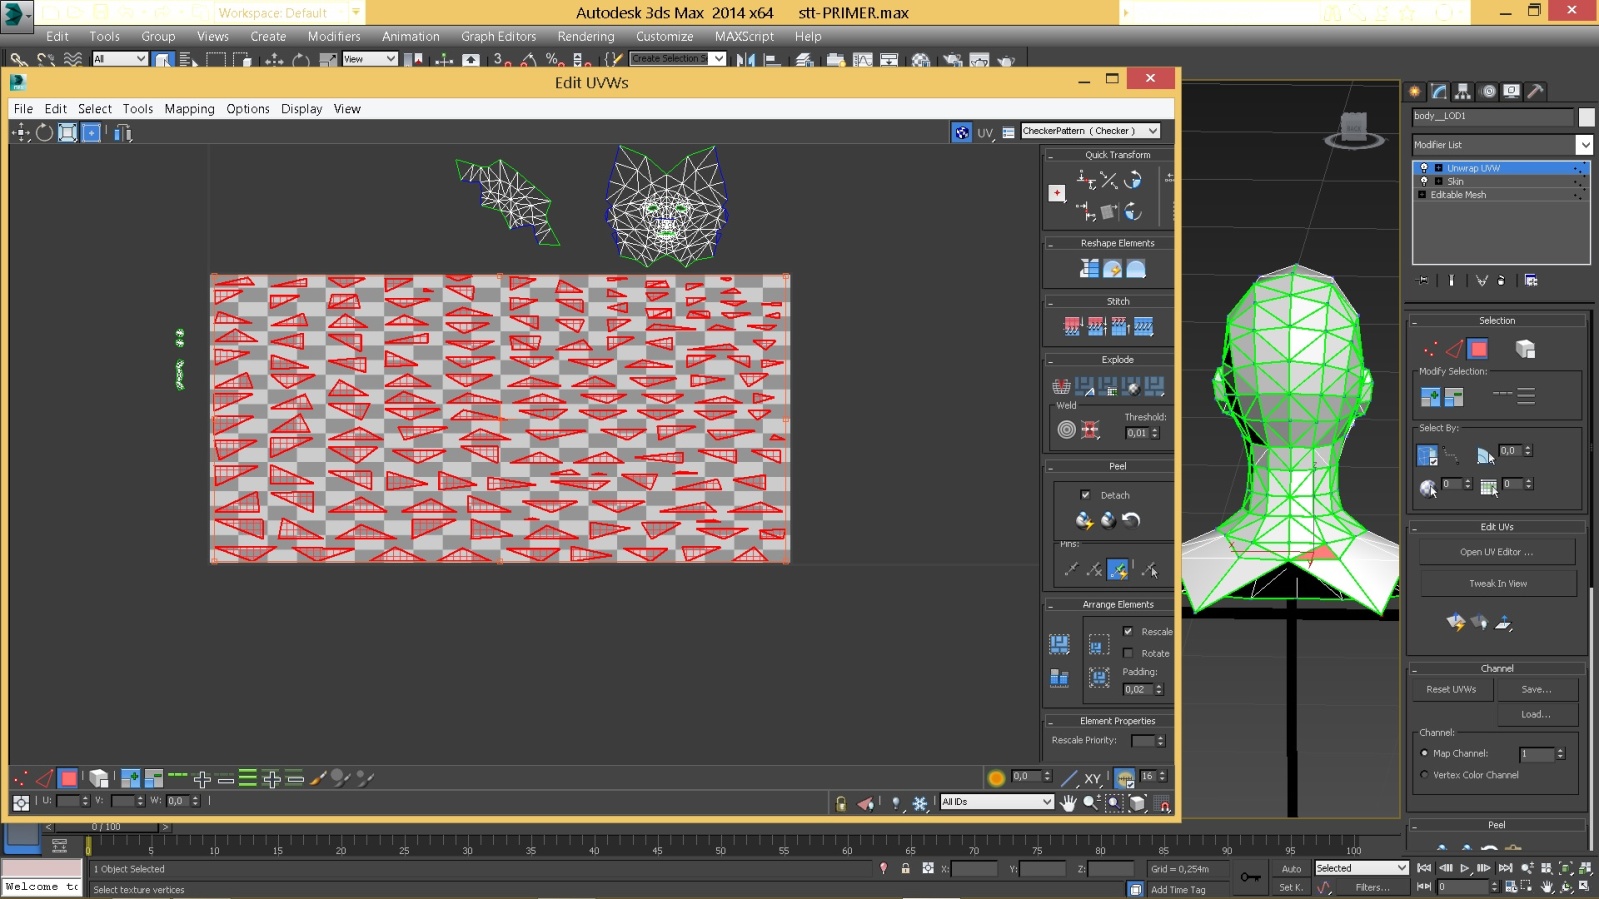Select Edge sub-object mode in UV editor bottom bar

click(x=44, y=778)
